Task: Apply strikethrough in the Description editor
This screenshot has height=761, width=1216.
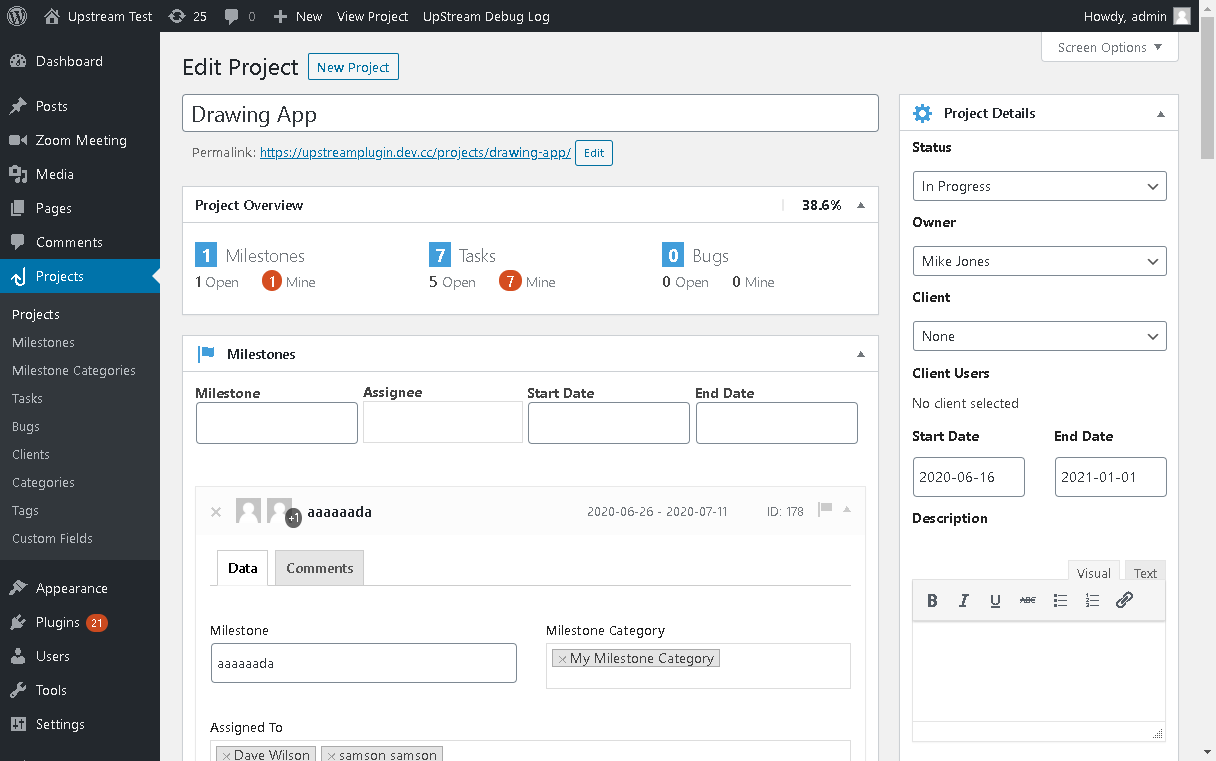Action: [x=1027, y=600]
